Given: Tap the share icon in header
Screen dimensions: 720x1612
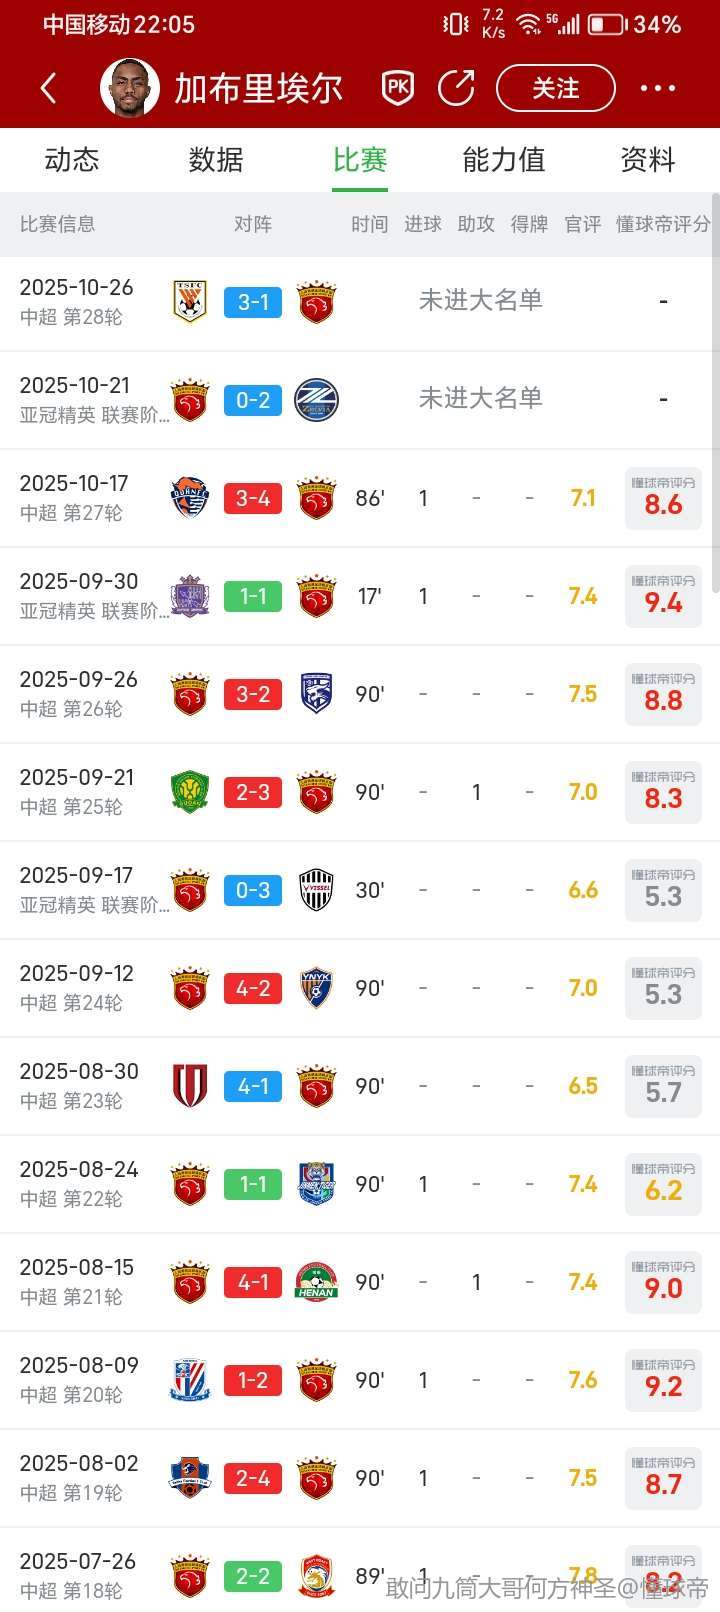Looking at the screenshot, I should click(457, 88).
